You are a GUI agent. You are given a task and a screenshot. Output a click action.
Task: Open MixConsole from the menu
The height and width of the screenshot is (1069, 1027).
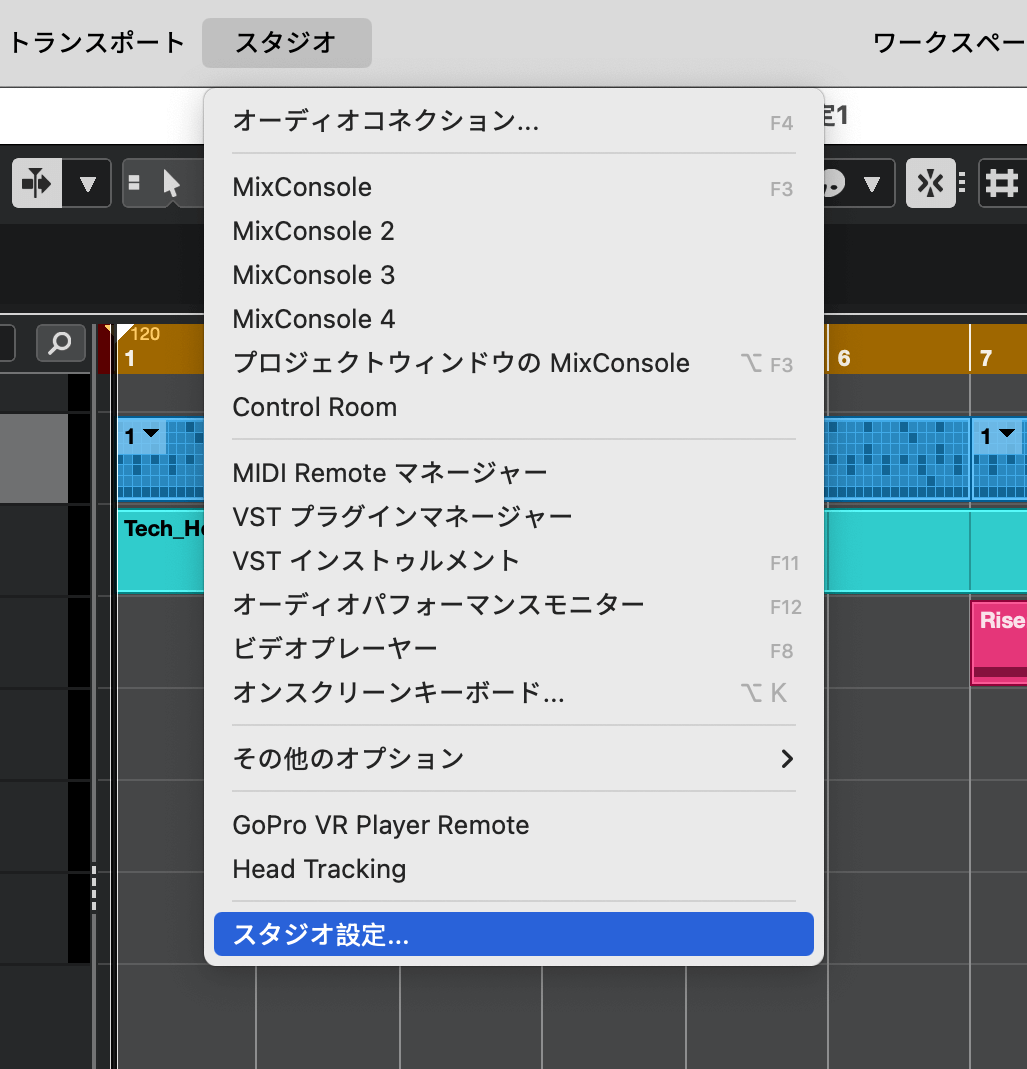514,187
